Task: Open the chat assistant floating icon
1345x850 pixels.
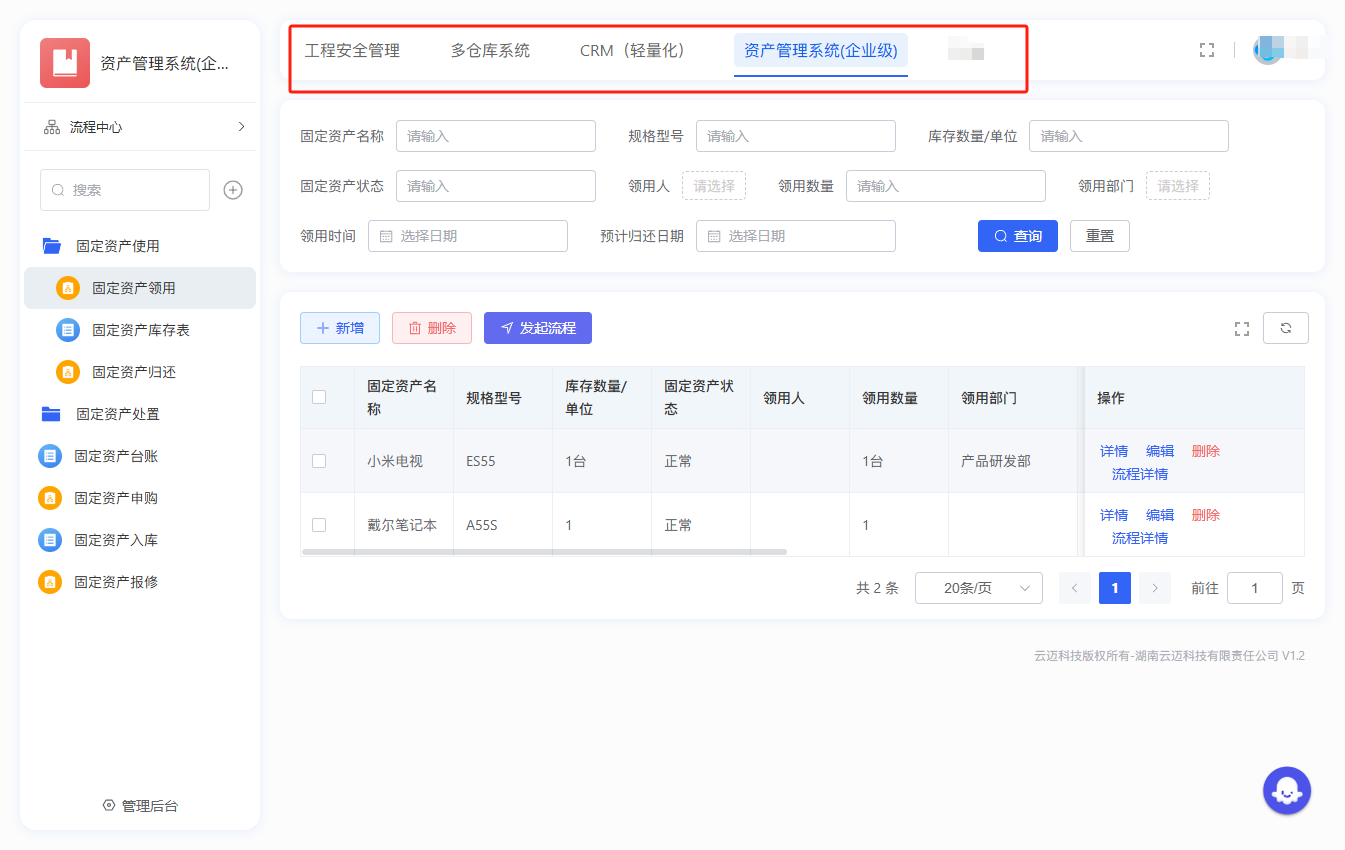Action: 1286,791
